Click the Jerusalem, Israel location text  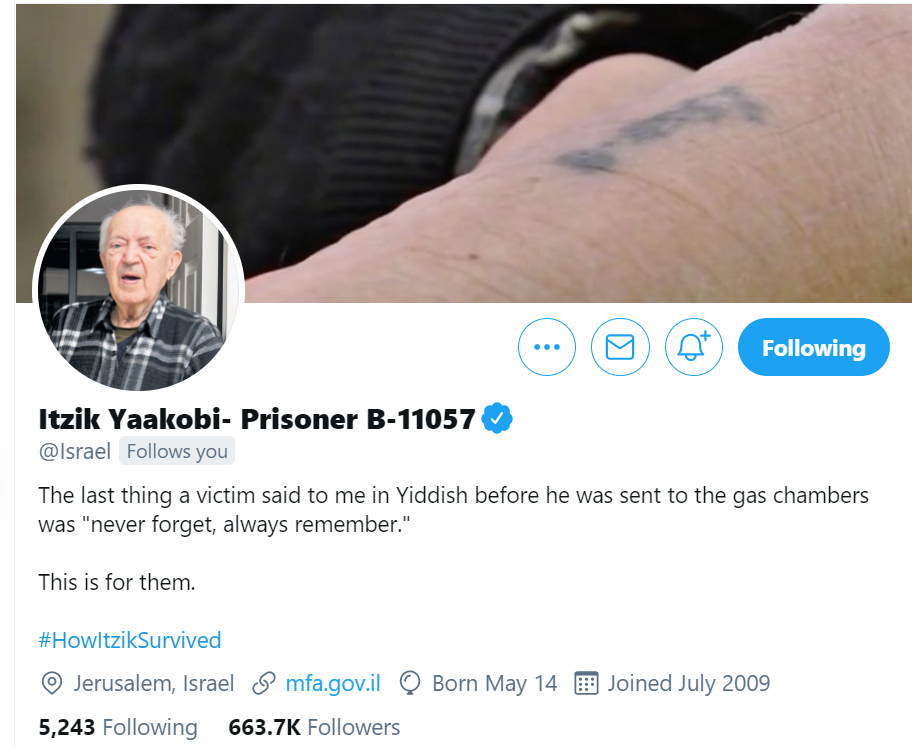[154, 683]
